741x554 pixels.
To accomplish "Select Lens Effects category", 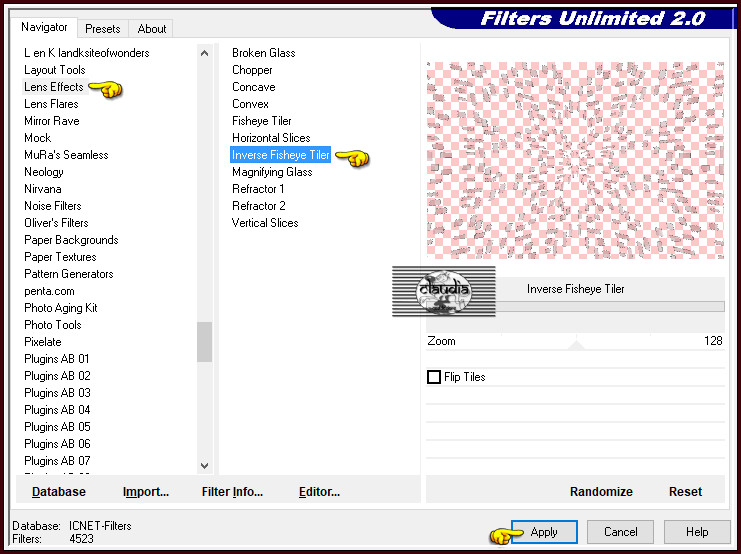I will (x=54, y=87).
